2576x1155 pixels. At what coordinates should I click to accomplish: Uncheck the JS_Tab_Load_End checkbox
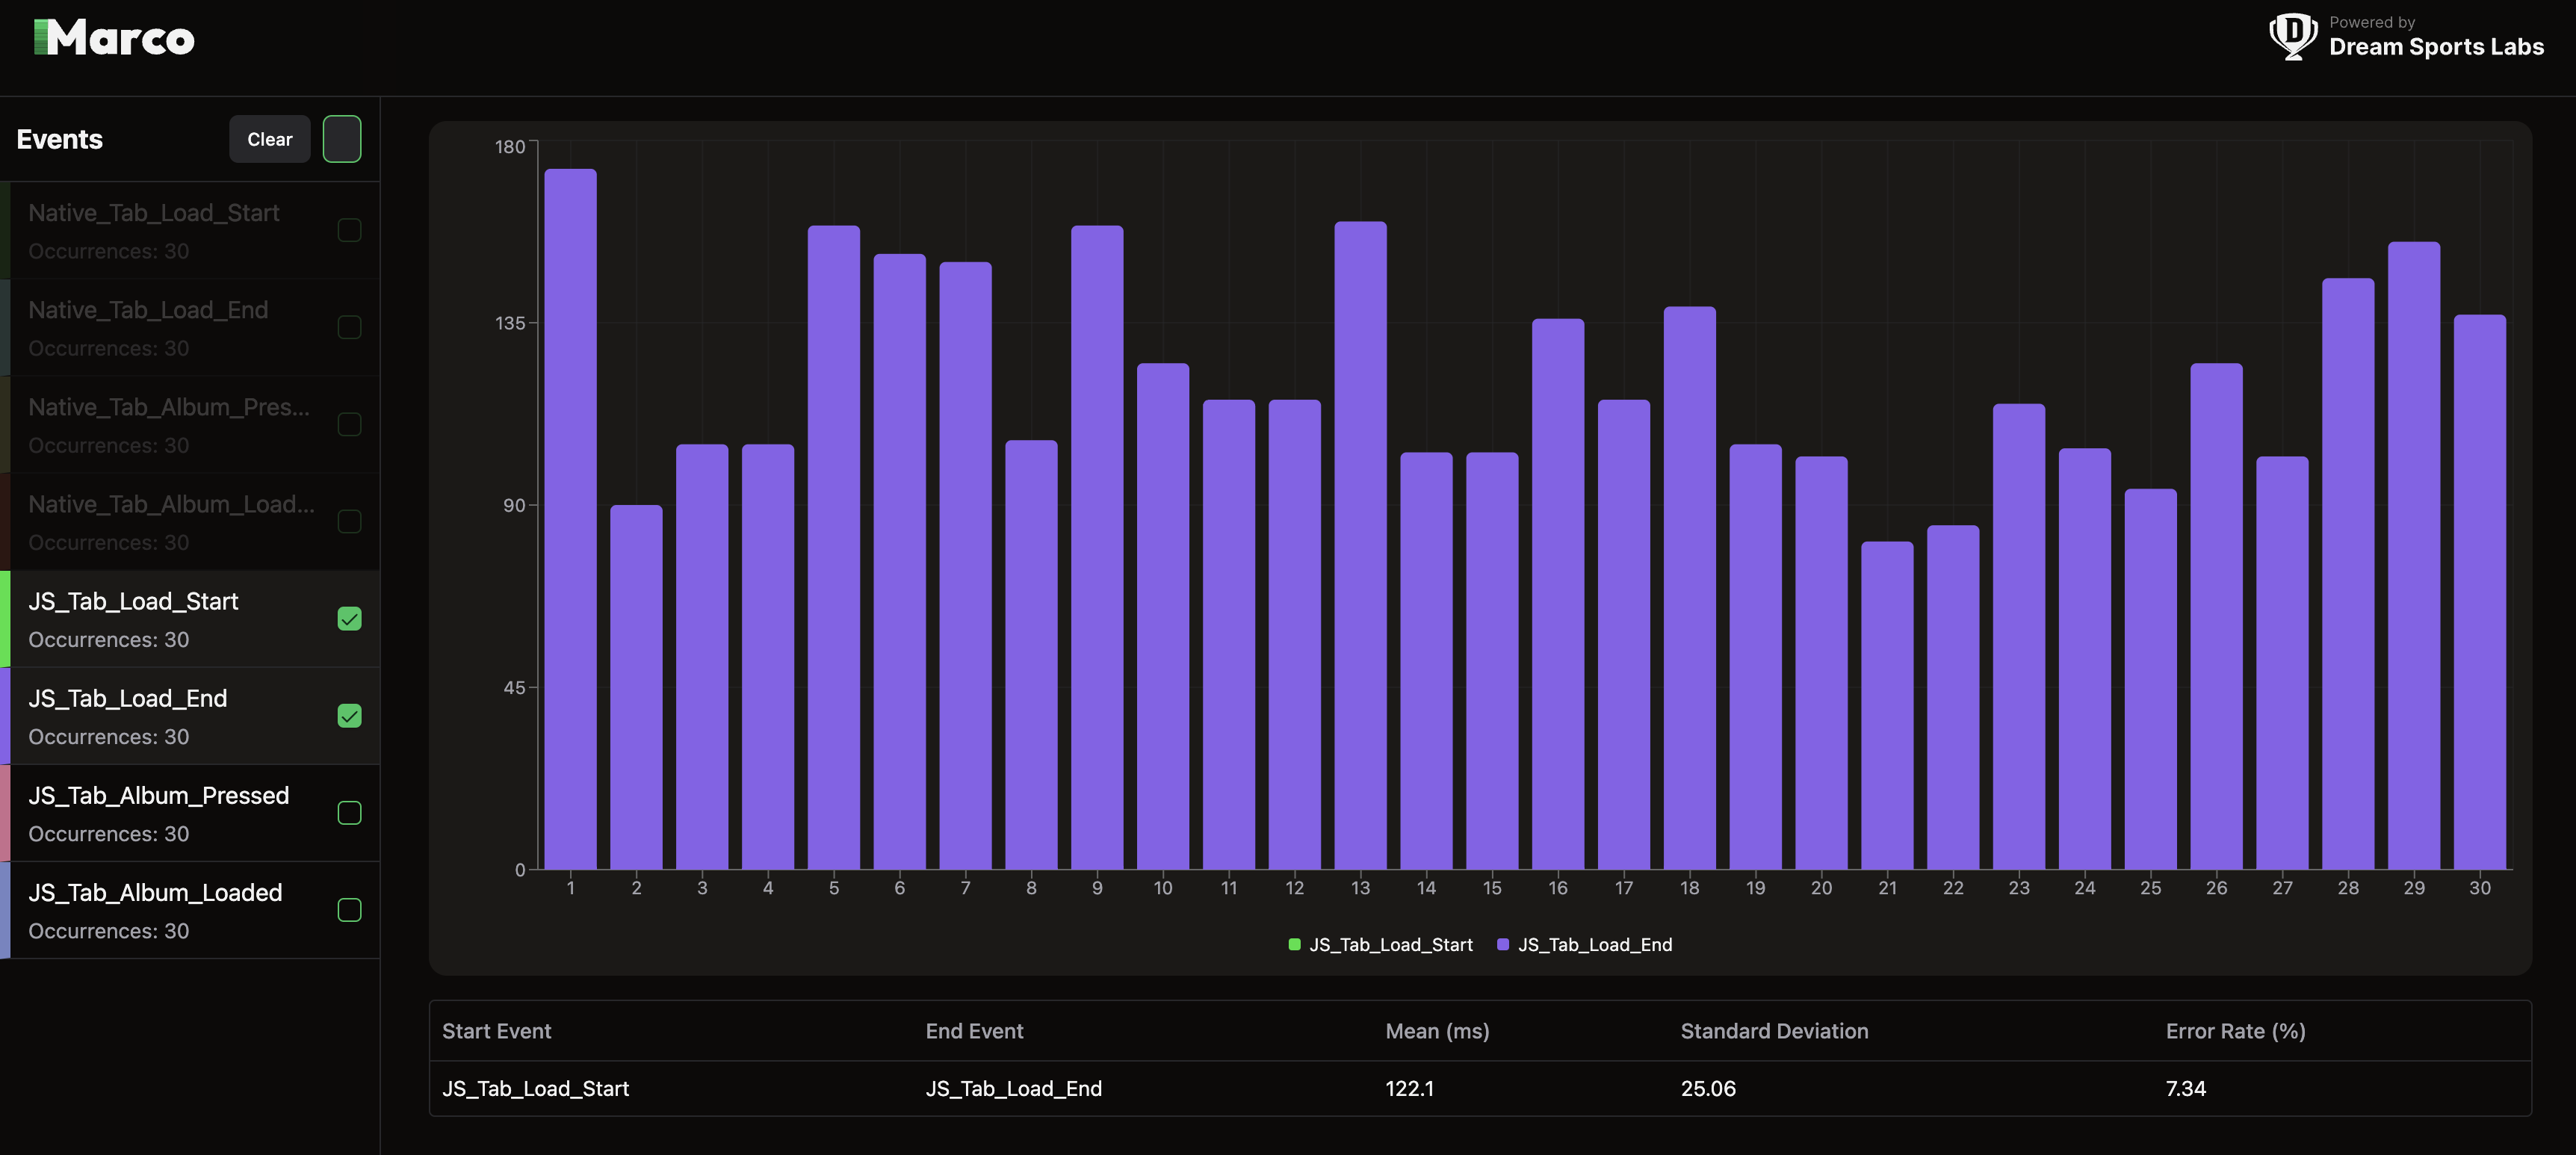(349, 716)
